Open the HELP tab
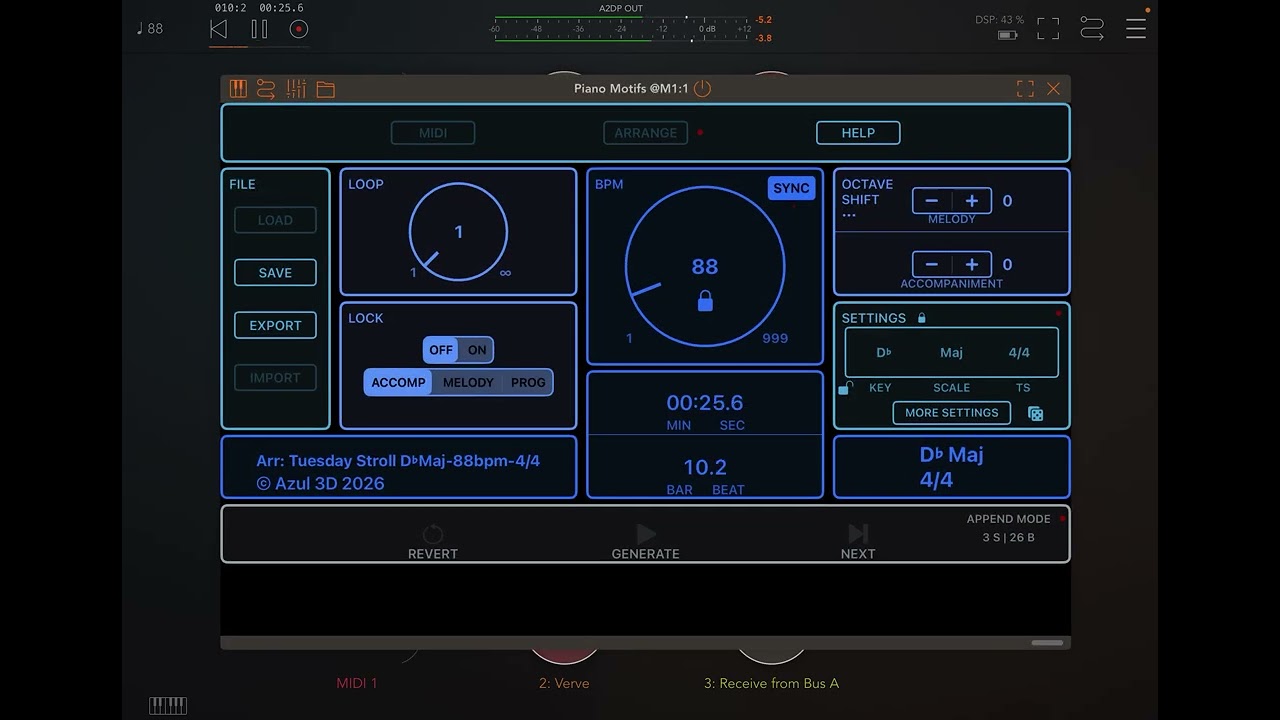Viewport: 1280px width, 720px height. pyautogui.click(x=858, y=133)
